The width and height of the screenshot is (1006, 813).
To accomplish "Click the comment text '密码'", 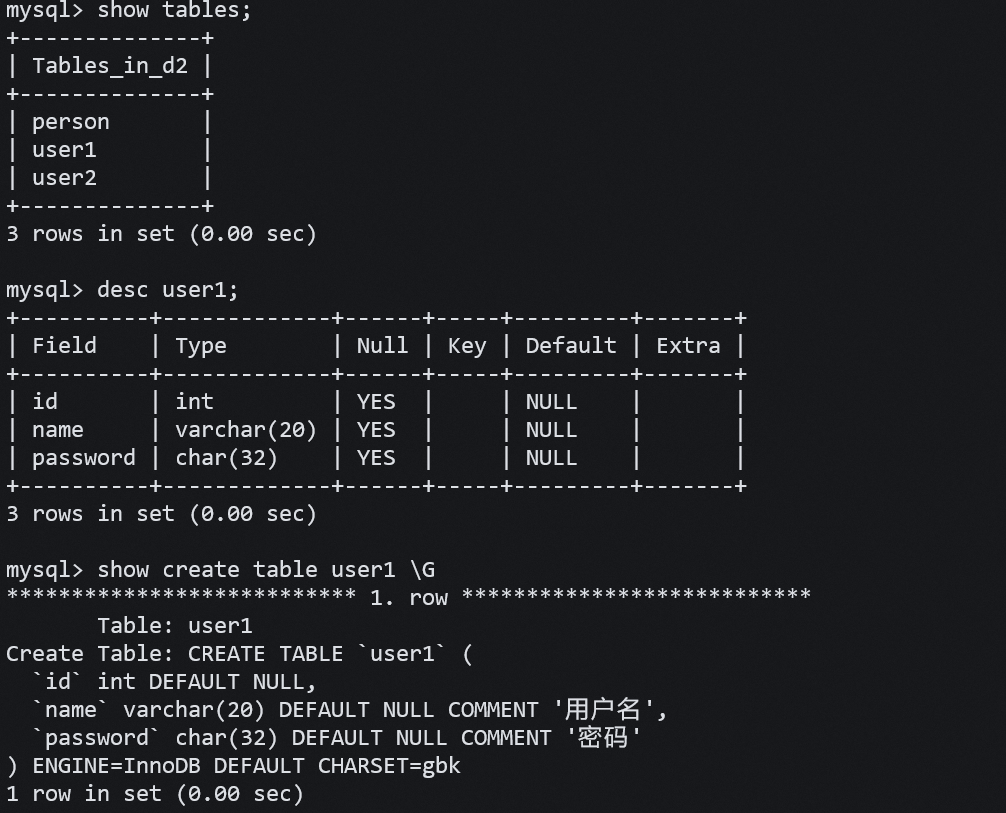I will pos(596,738).
